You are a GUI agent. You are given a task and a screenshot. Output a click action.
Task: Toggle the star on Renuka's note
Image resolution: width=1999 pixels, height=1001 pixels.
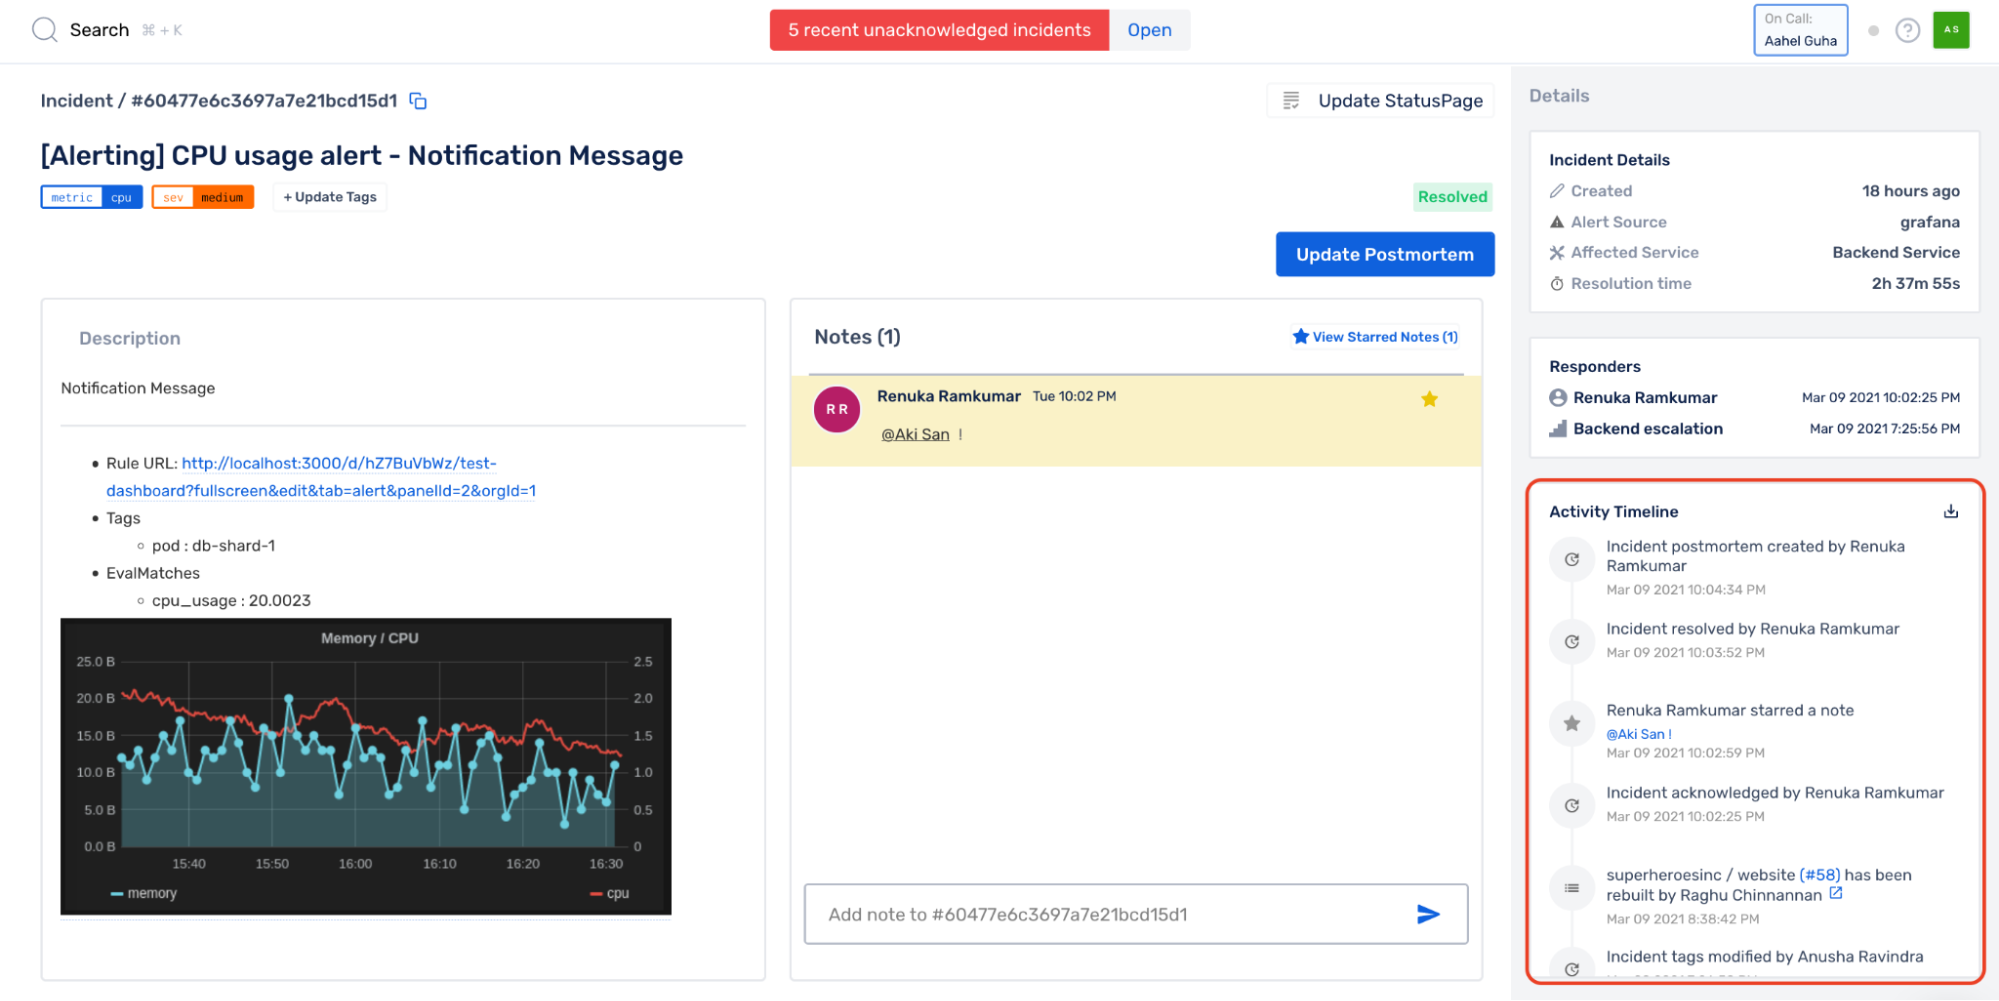coord(1429,399)
